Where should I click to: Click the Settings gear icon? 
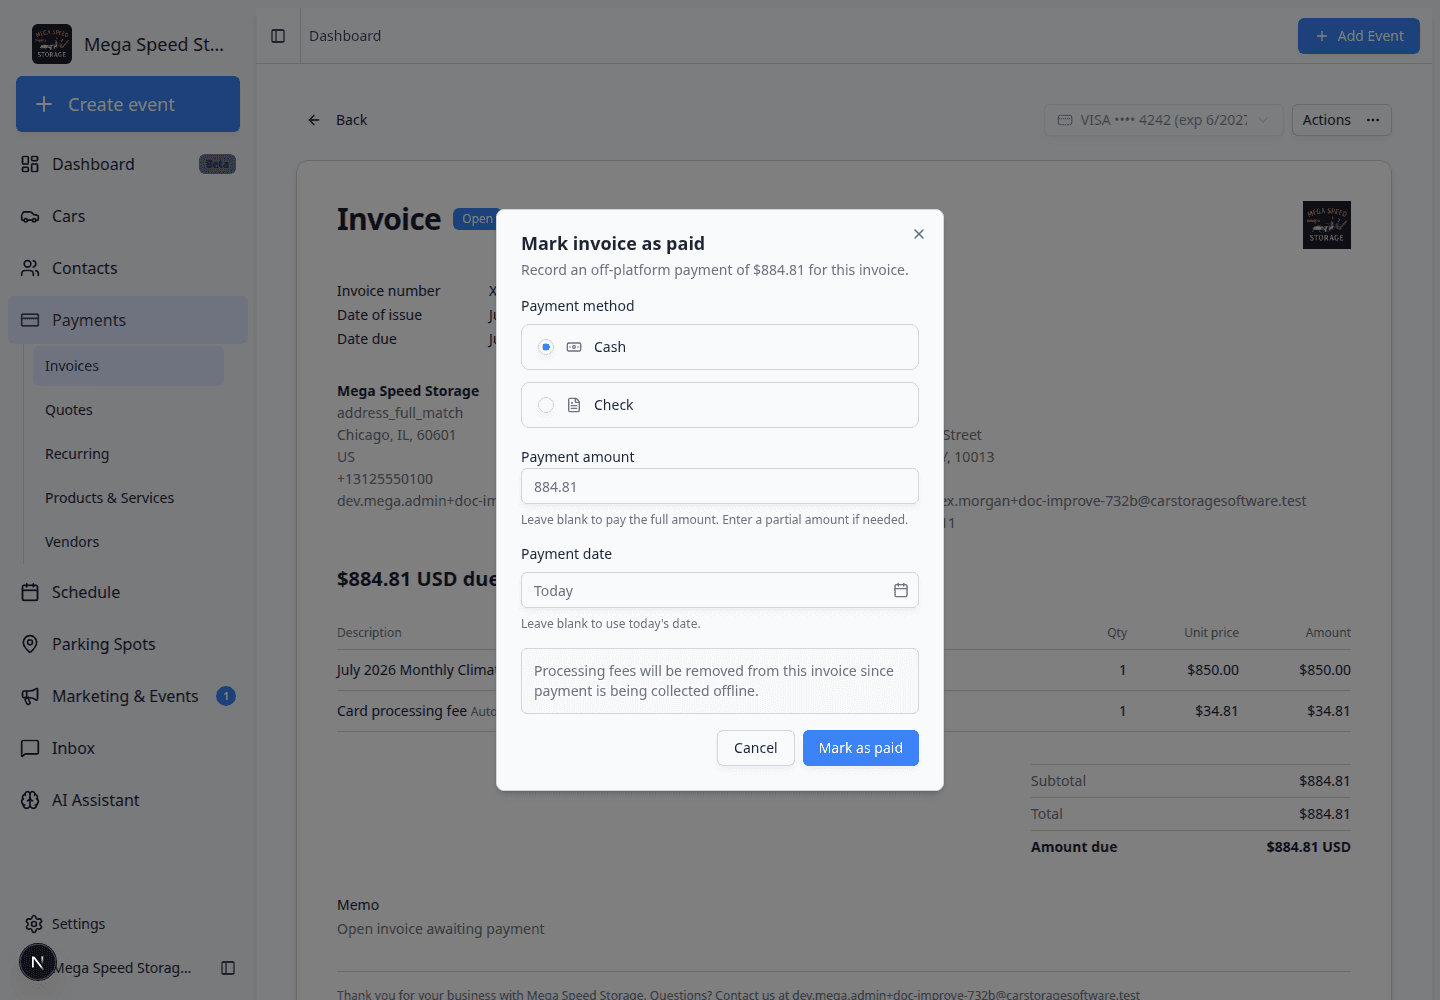pos(34,924)
